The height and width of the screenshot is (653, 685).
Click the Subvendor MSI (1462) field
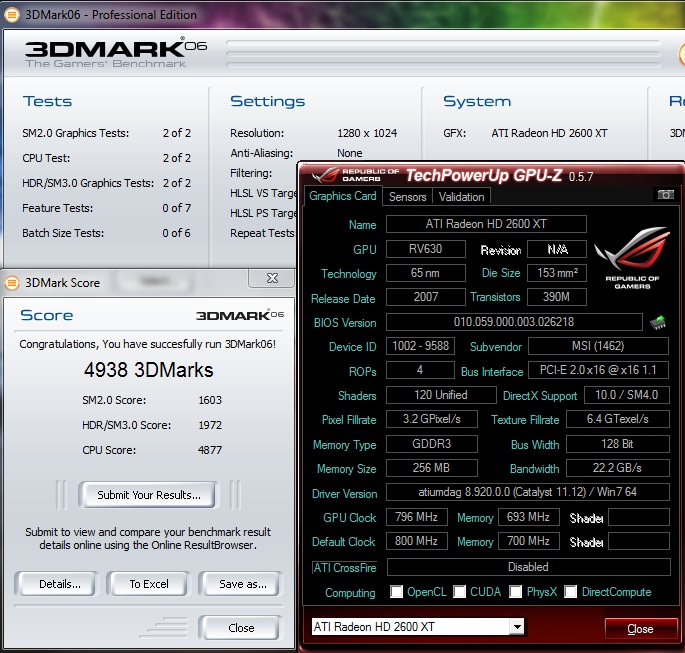598,346
